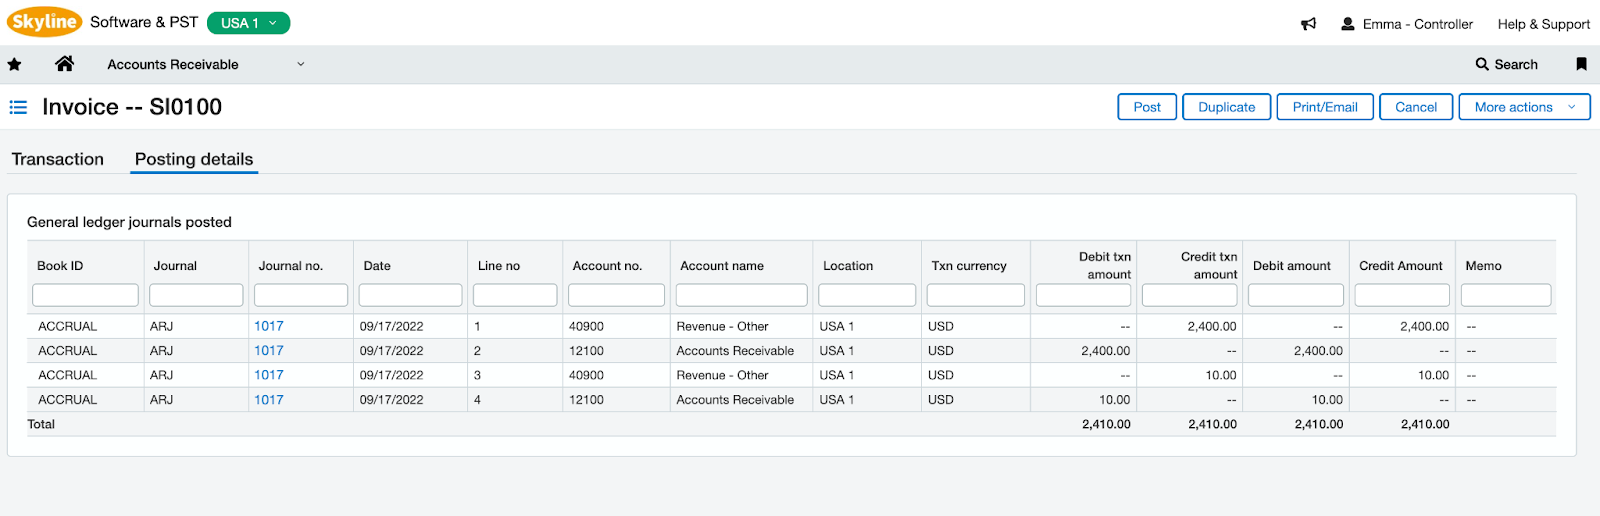
Task: Open the announcements megaphone icon
Action: coord(1308,24)
